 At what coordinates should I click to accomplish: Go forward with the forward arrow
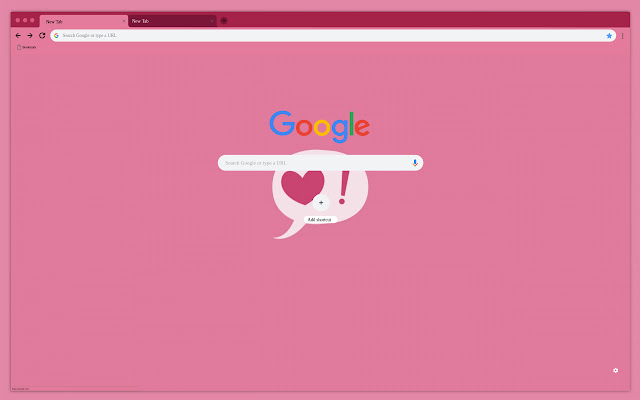30,36
